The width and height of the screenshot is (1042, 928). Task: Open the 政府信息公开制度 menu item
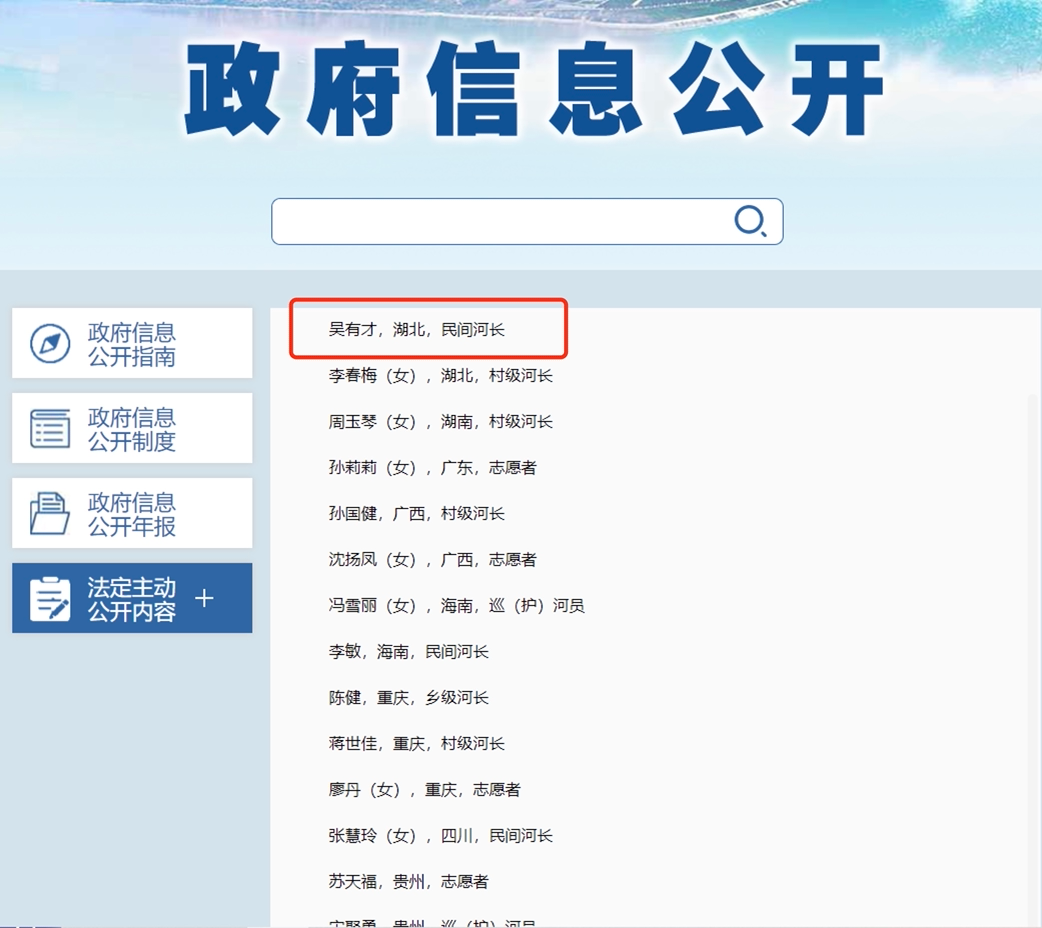tap(132, 429)
